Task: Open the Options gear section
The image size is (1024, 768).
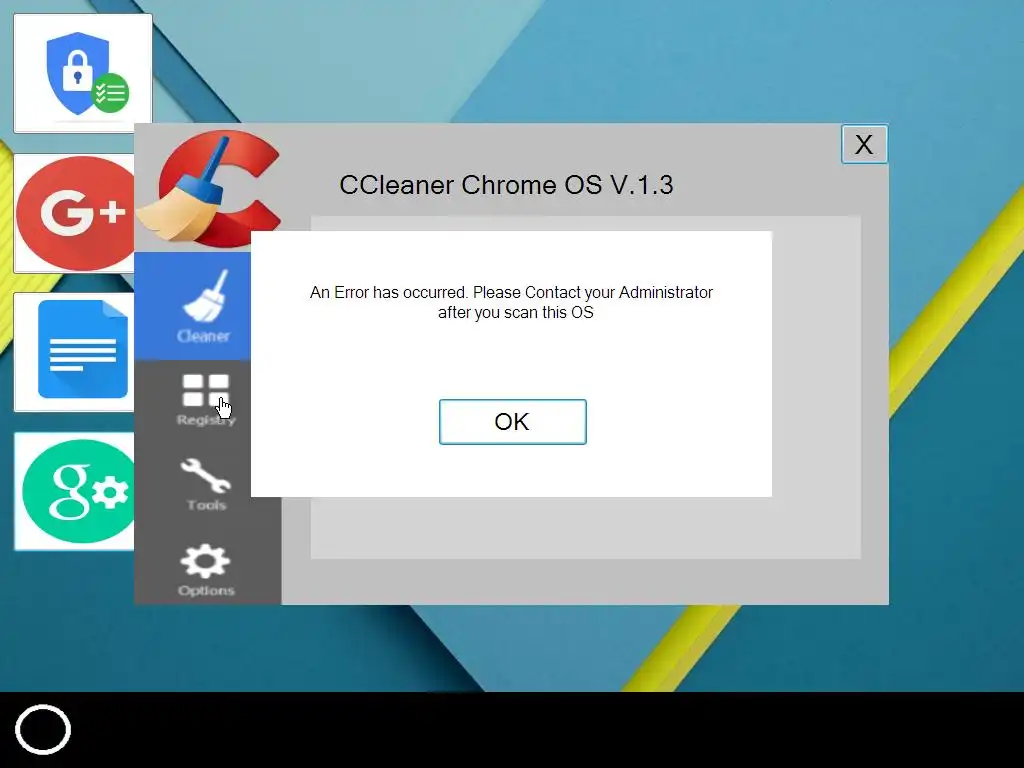Action: point(206,569)
